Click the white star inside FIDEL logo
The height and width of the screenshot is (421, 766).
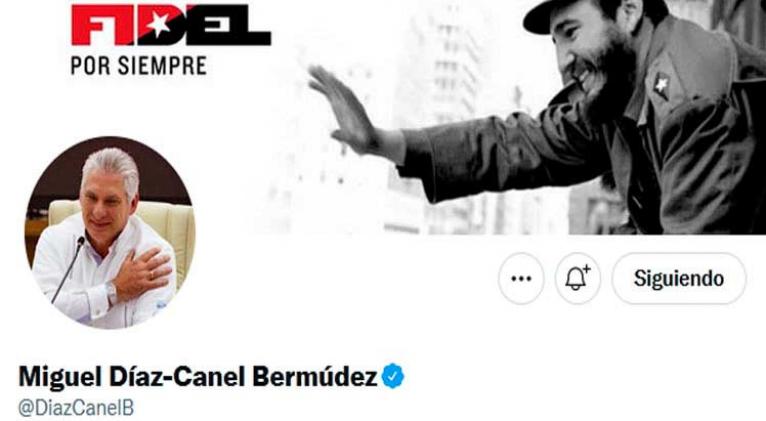coord(159,23)
